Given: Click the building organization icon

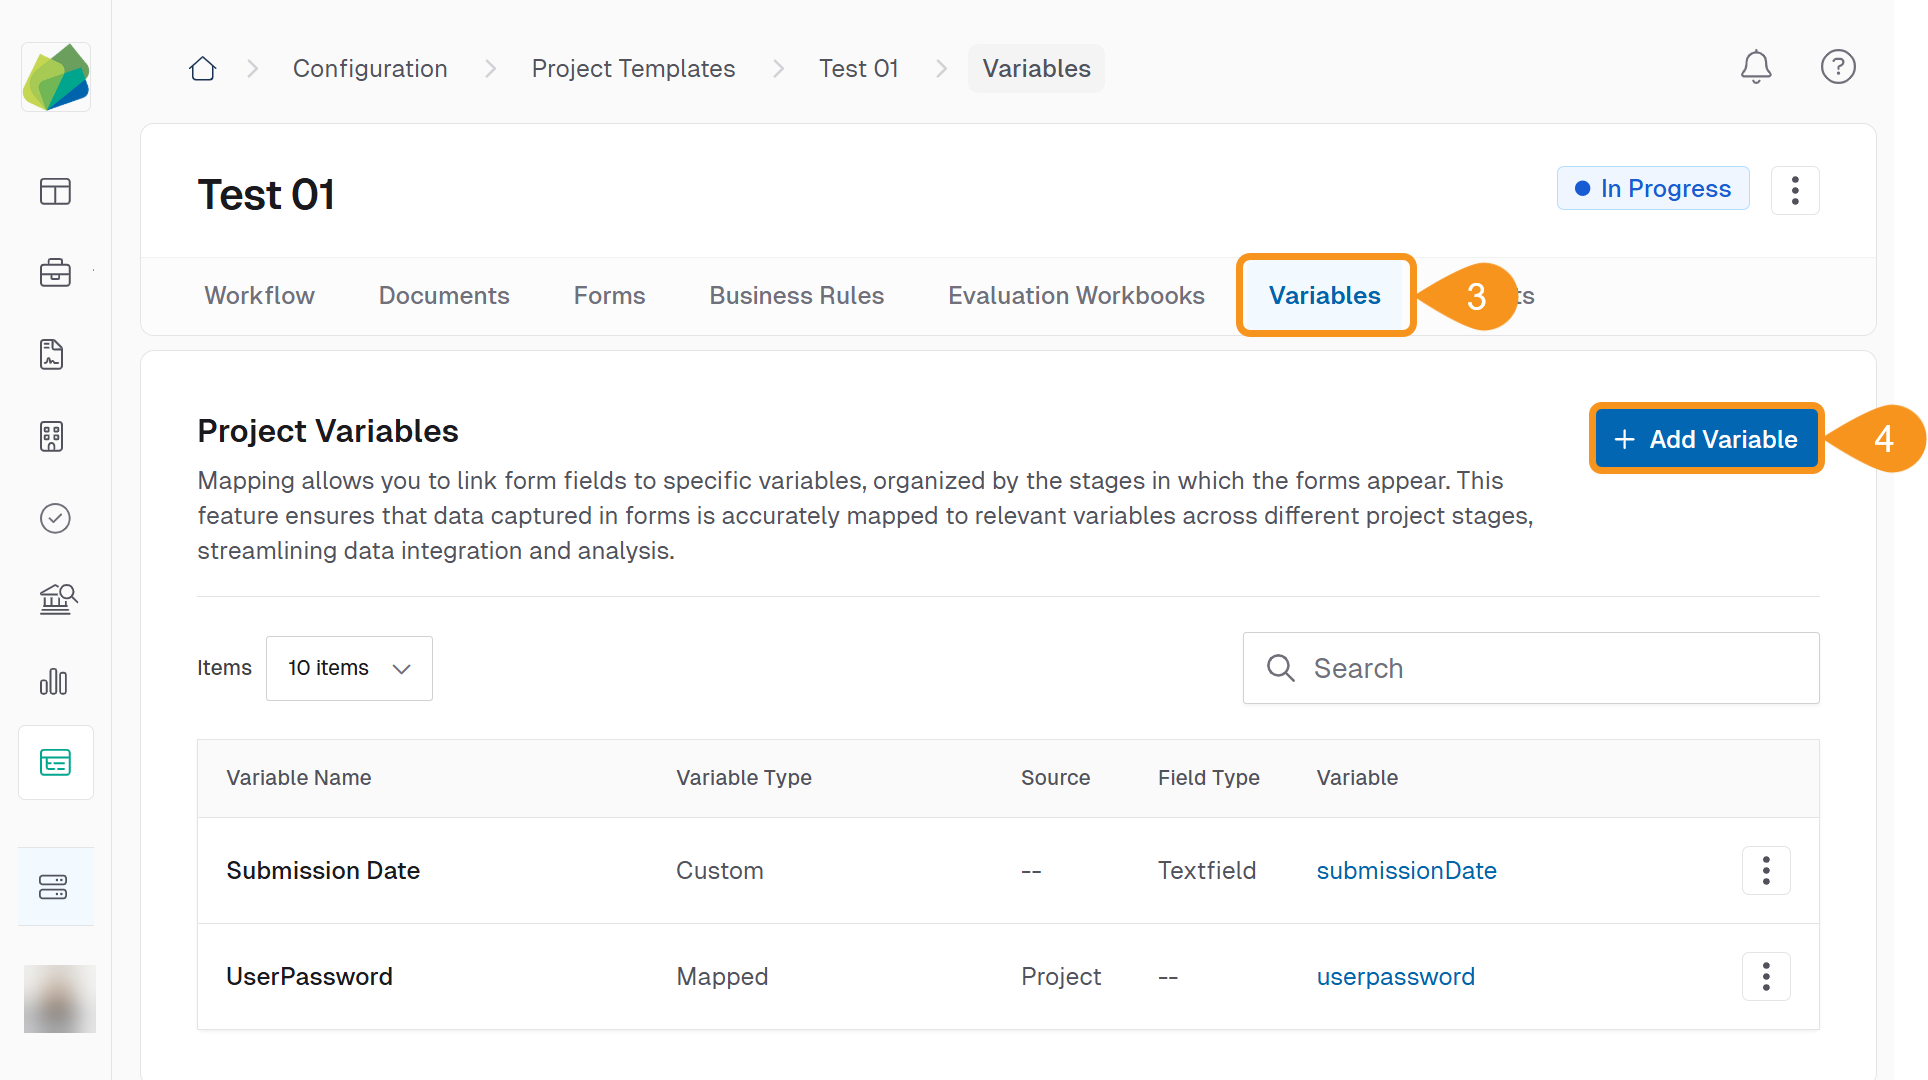Looking at the screenshot, I should 53,436.
